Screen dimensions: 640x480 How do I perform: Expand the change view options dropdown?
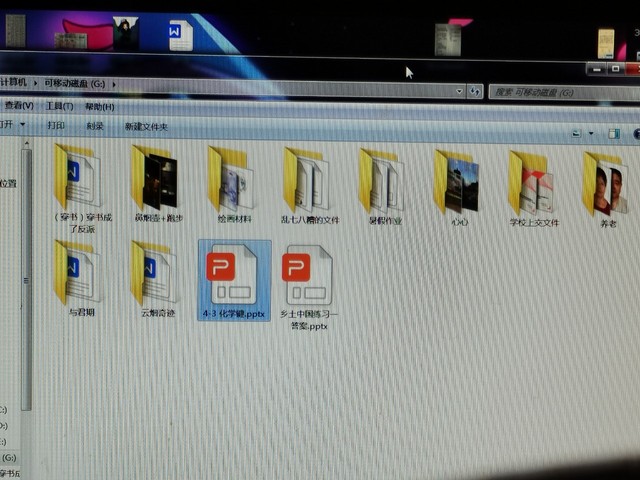(592, 133)
